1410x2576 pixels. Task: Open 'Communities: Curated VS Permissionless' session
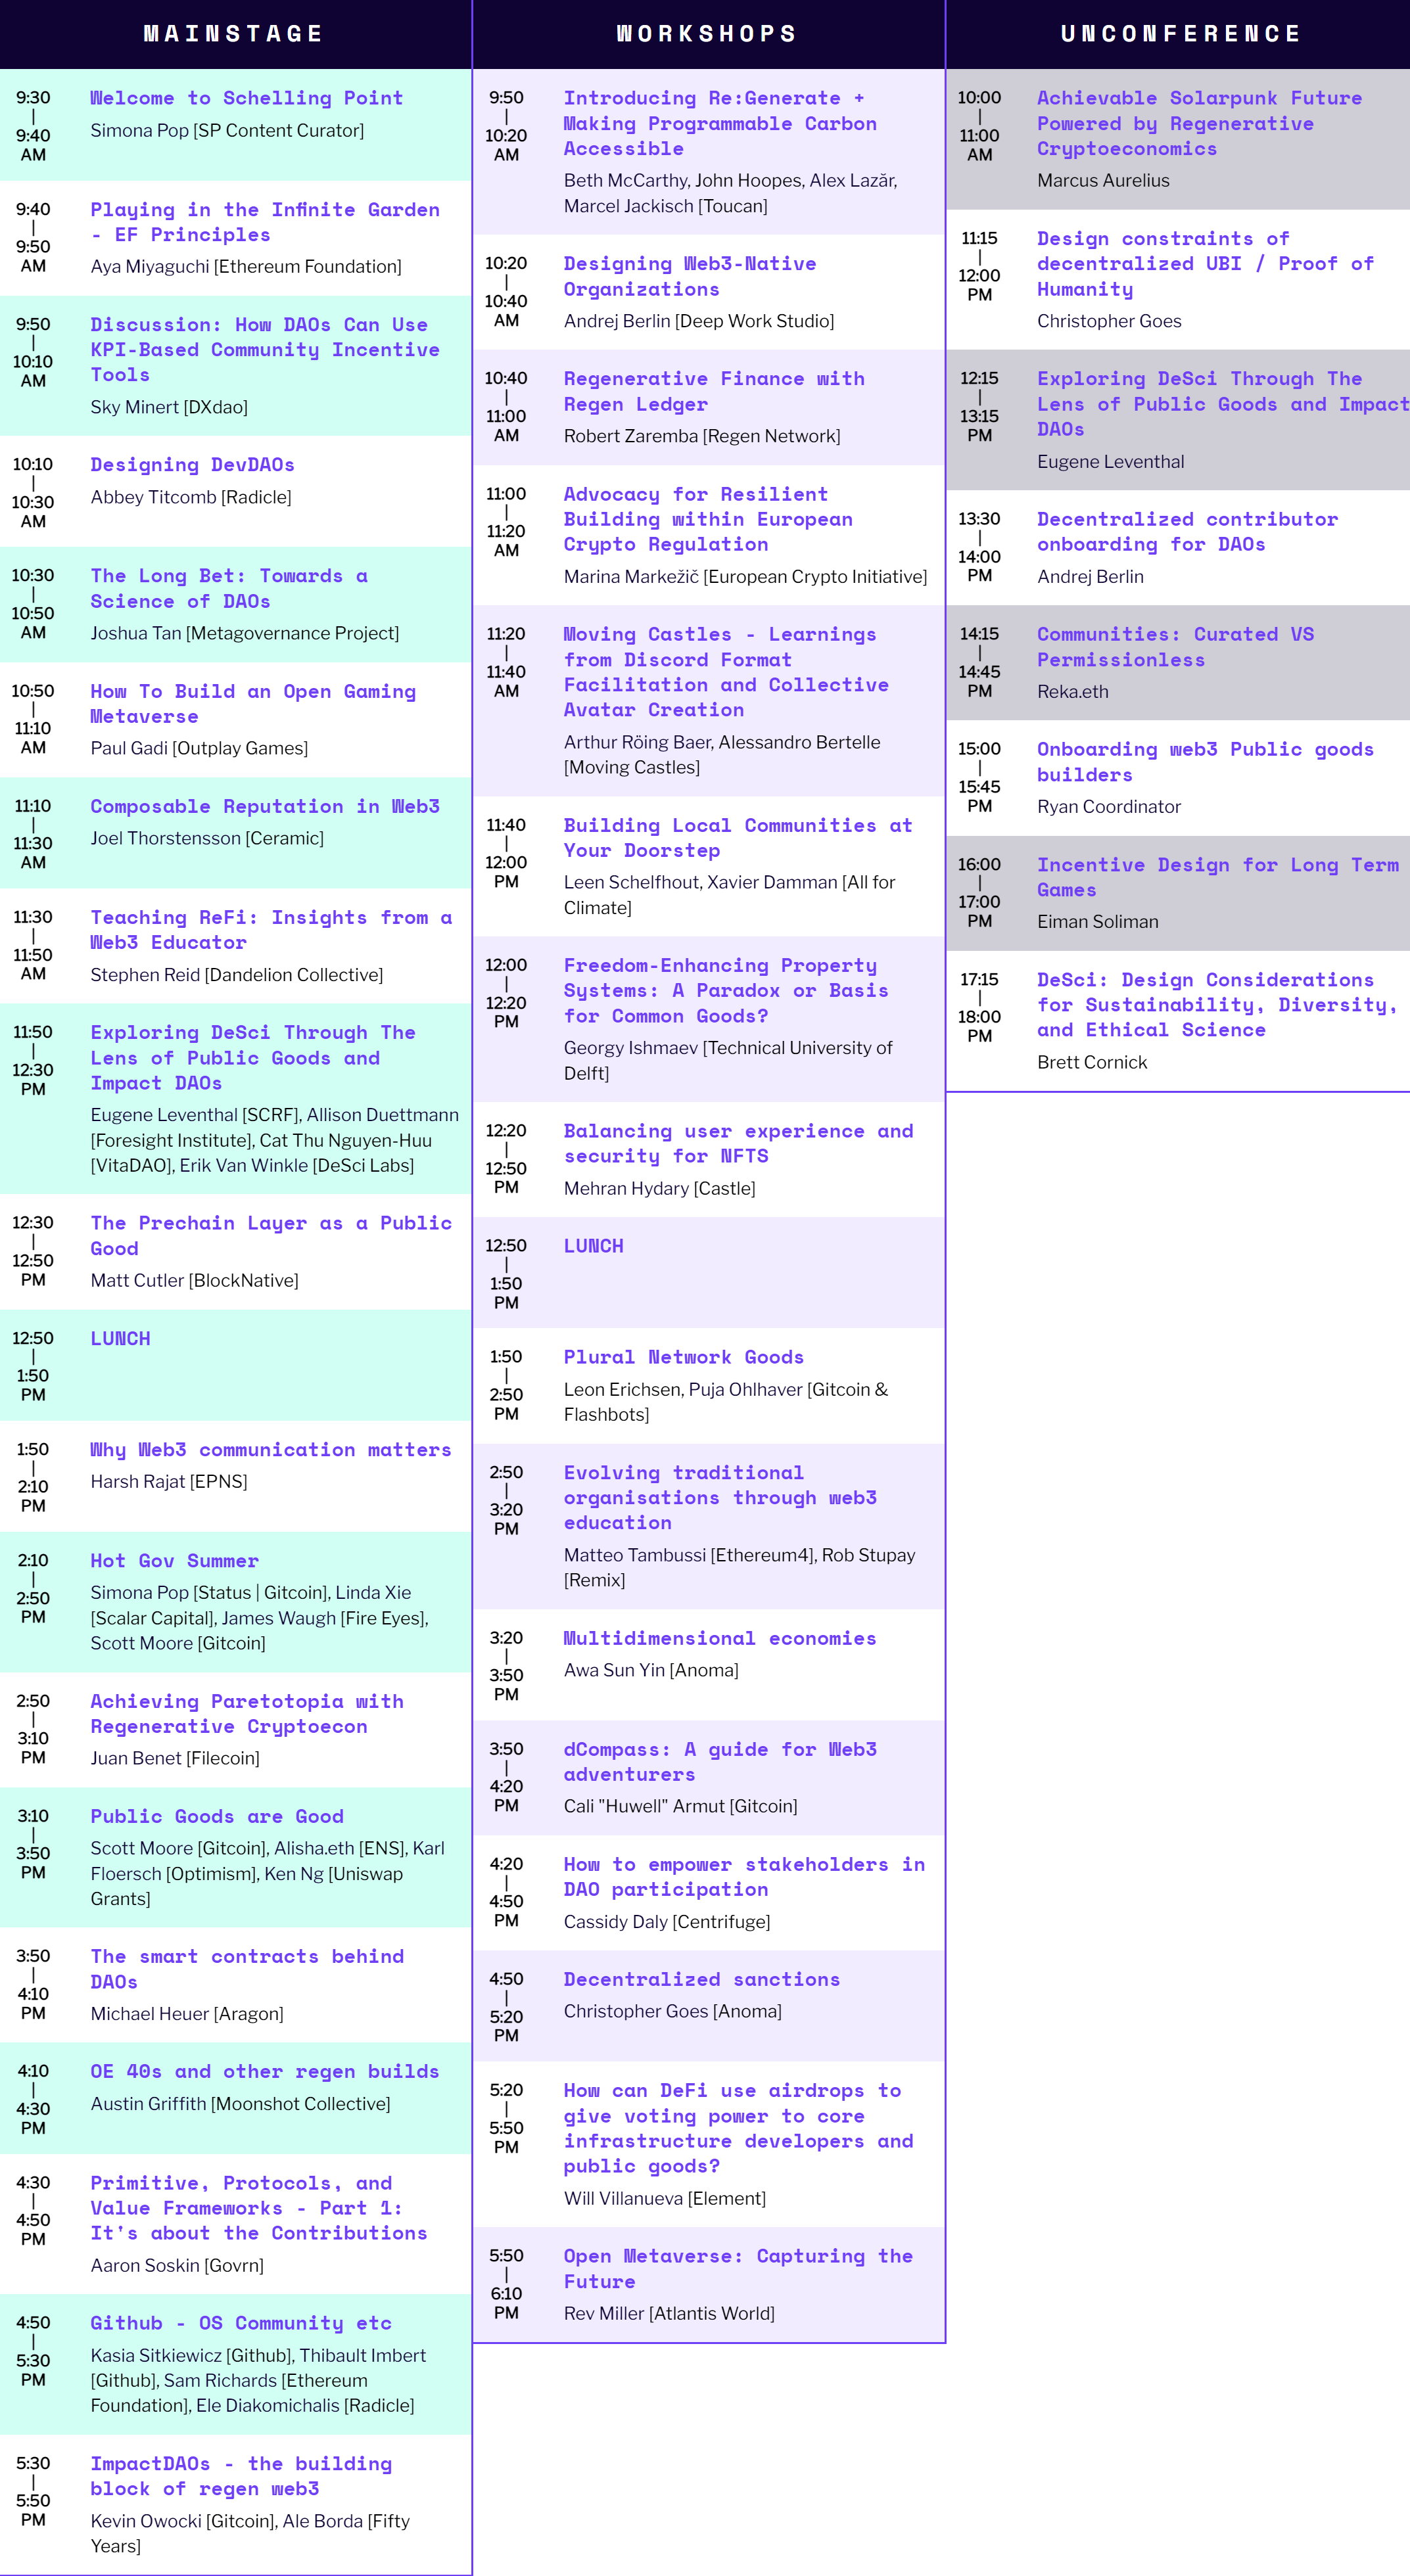pos(1175,647)
